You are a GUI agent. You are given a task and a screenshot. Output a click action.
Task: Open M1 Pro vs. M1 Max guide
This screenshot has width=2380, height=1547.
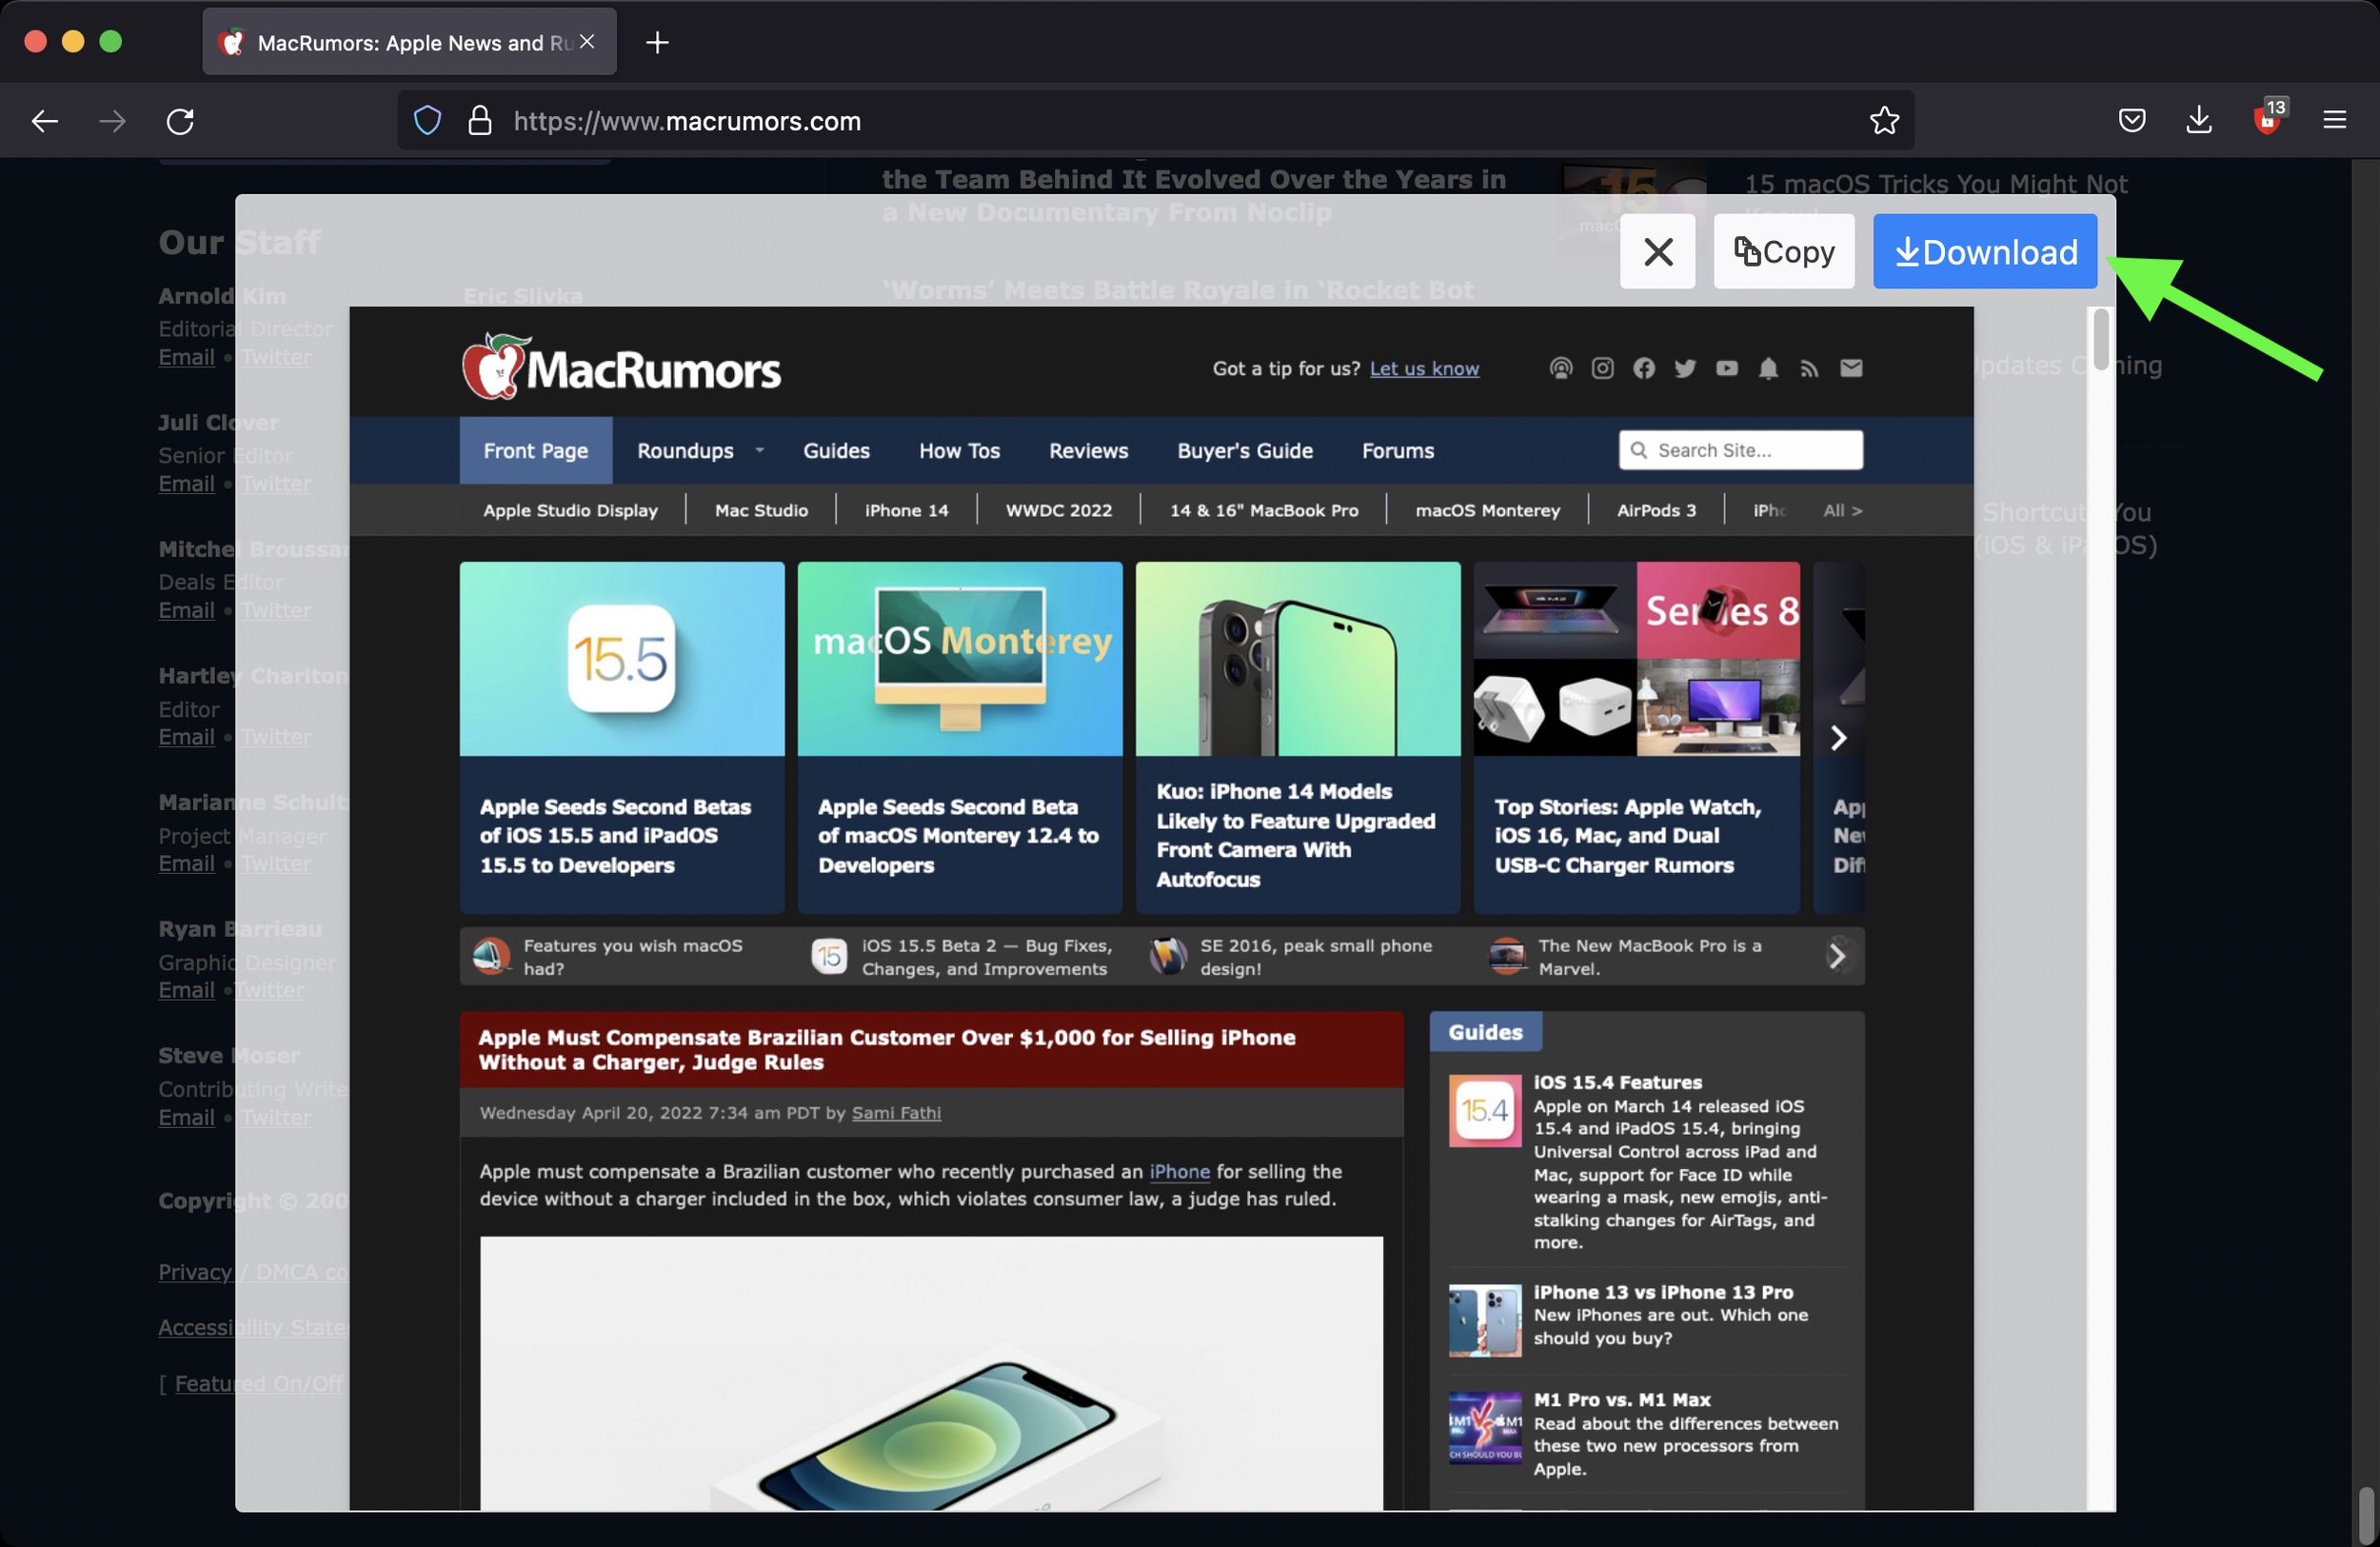point(1622,1400)
